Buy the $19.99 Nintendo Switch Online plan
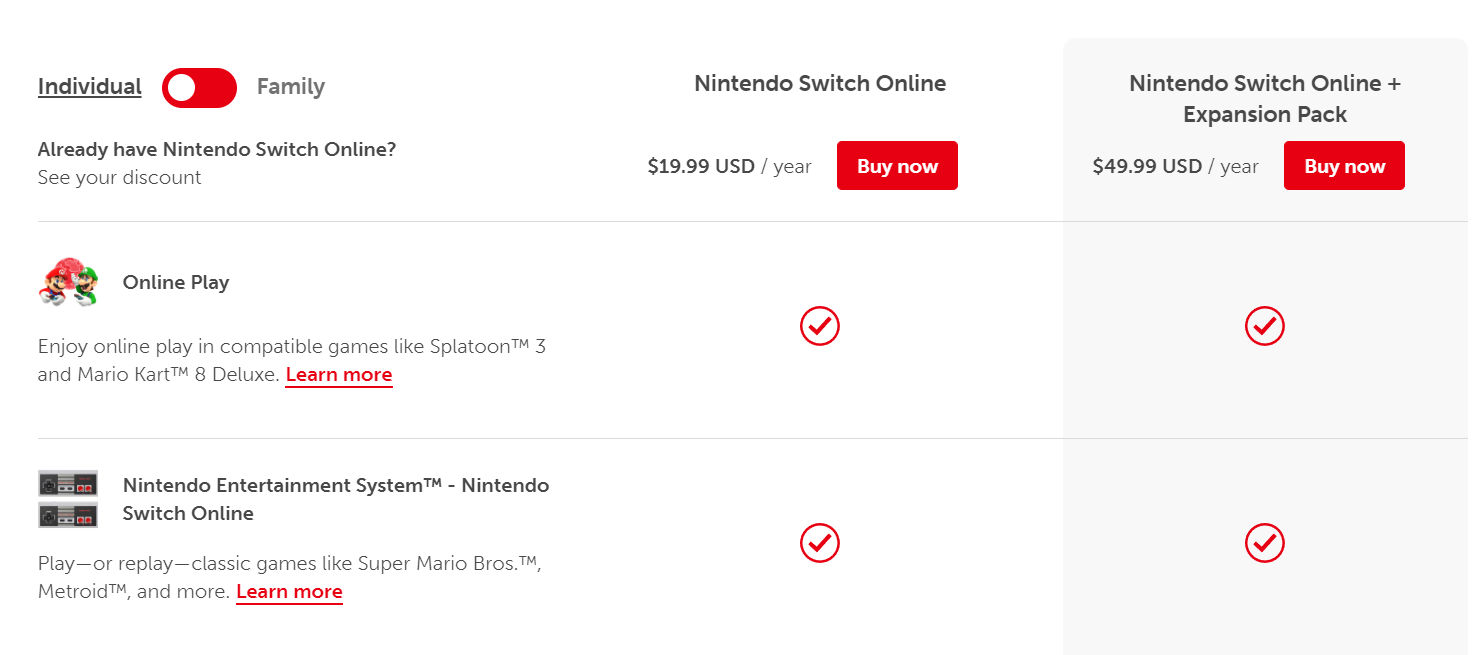 pos(897,166)
